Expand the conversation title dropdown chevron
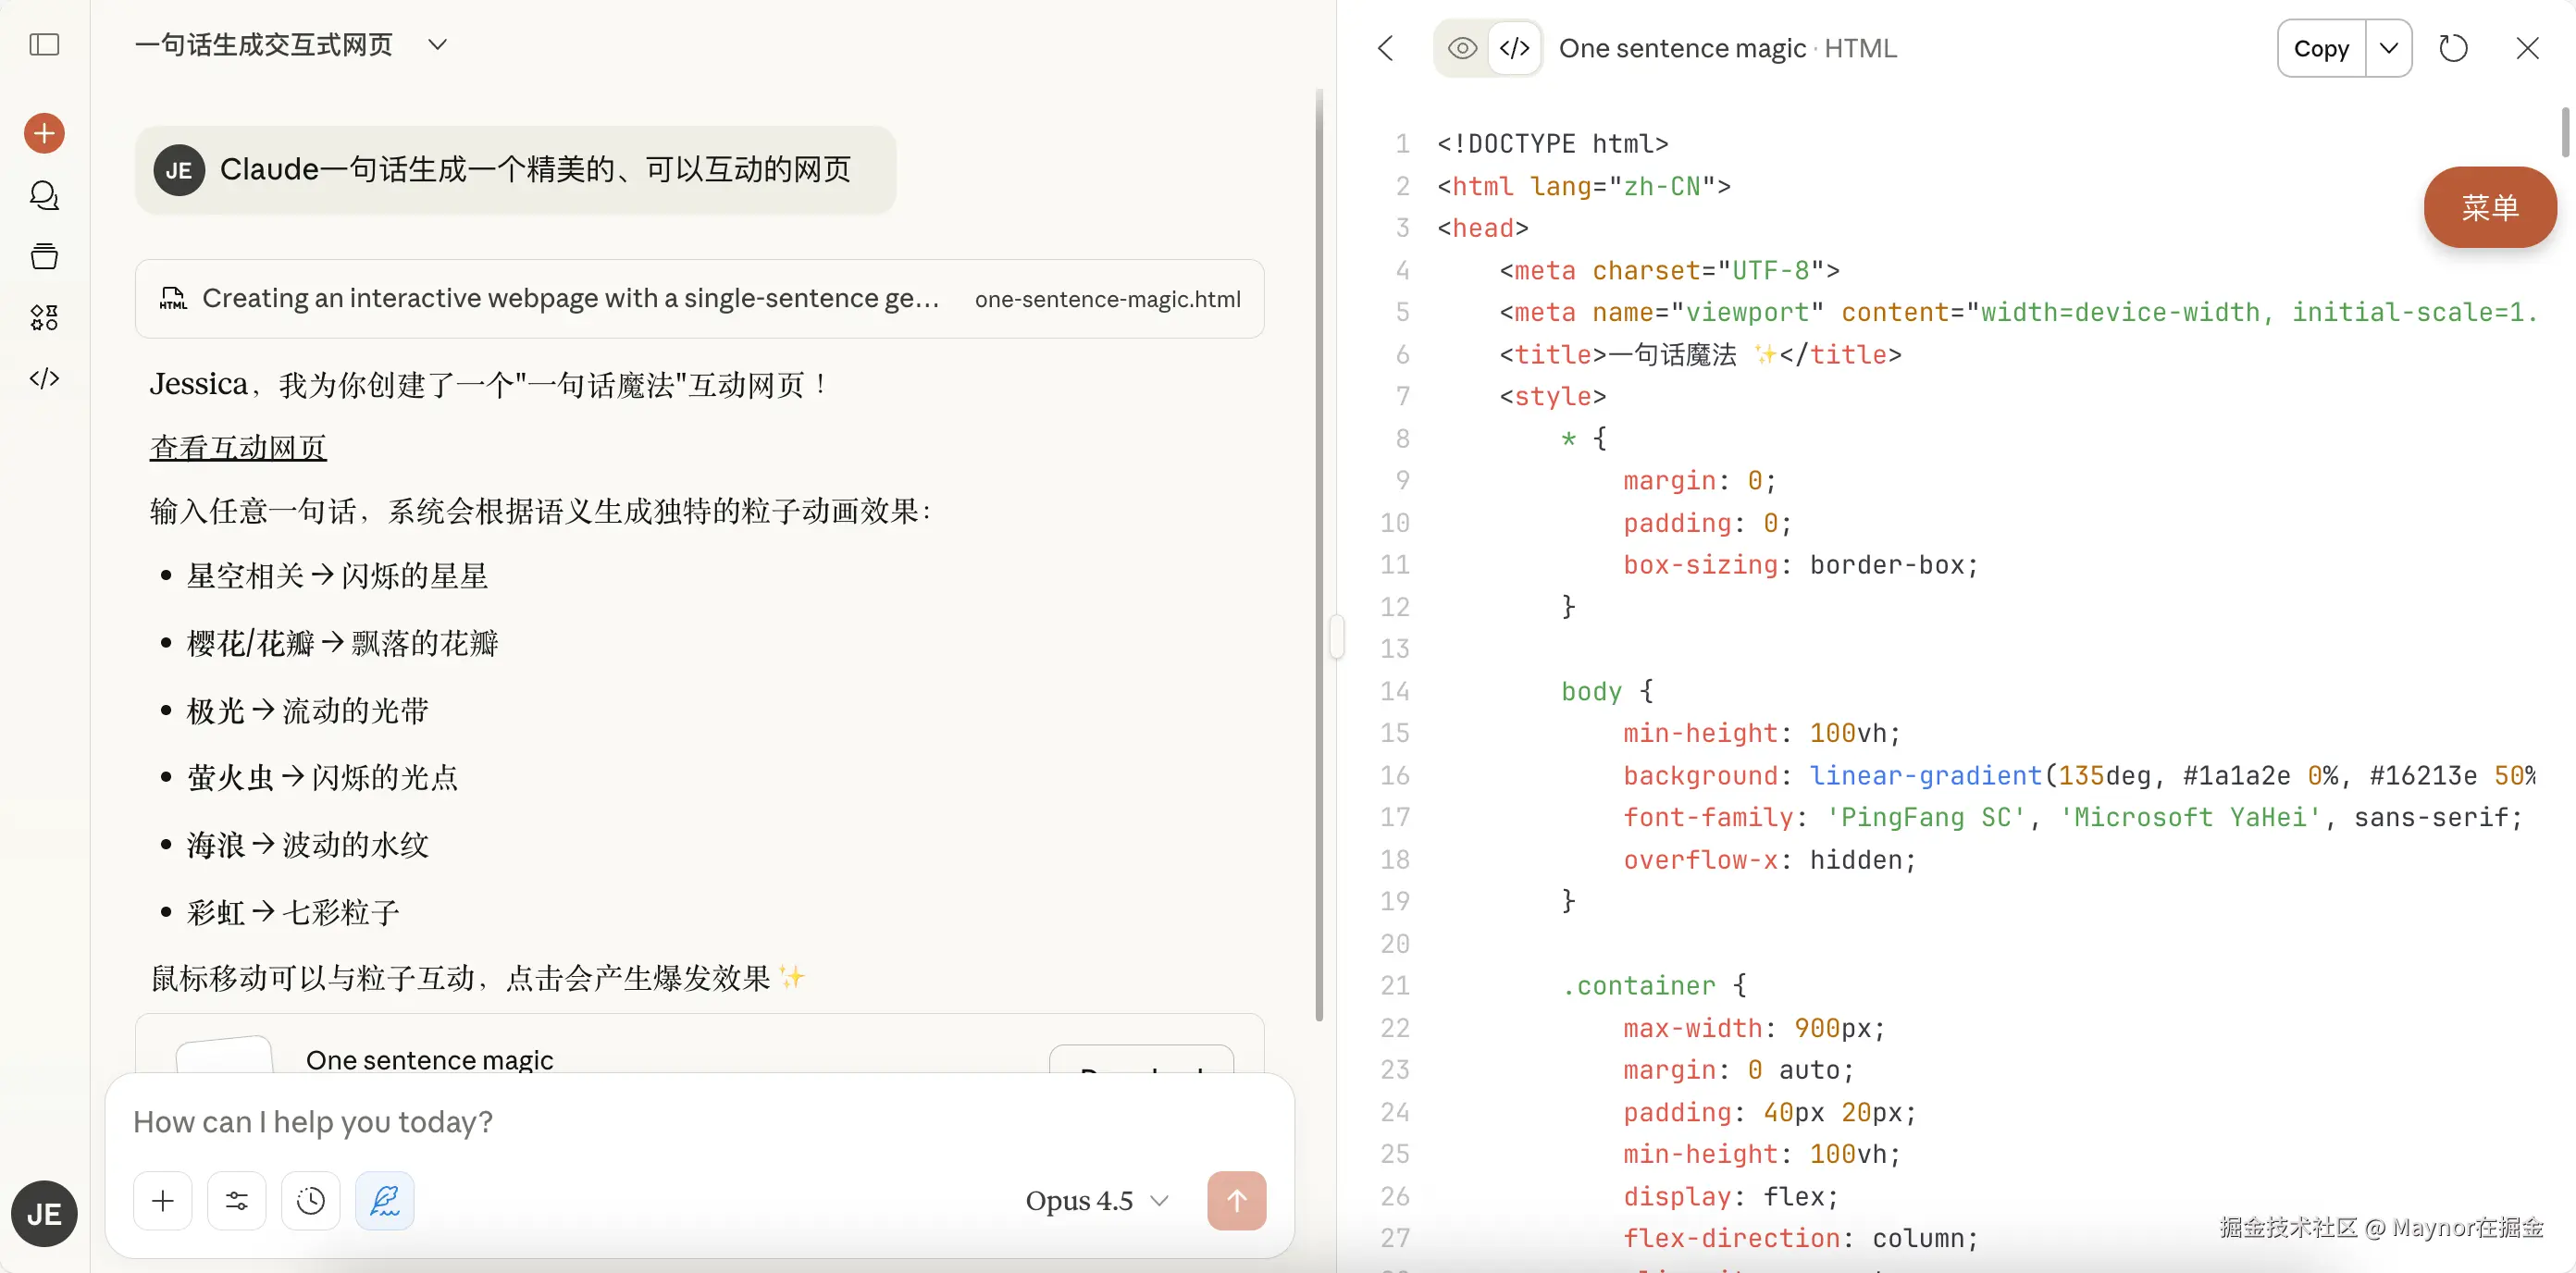 (437, 45)
